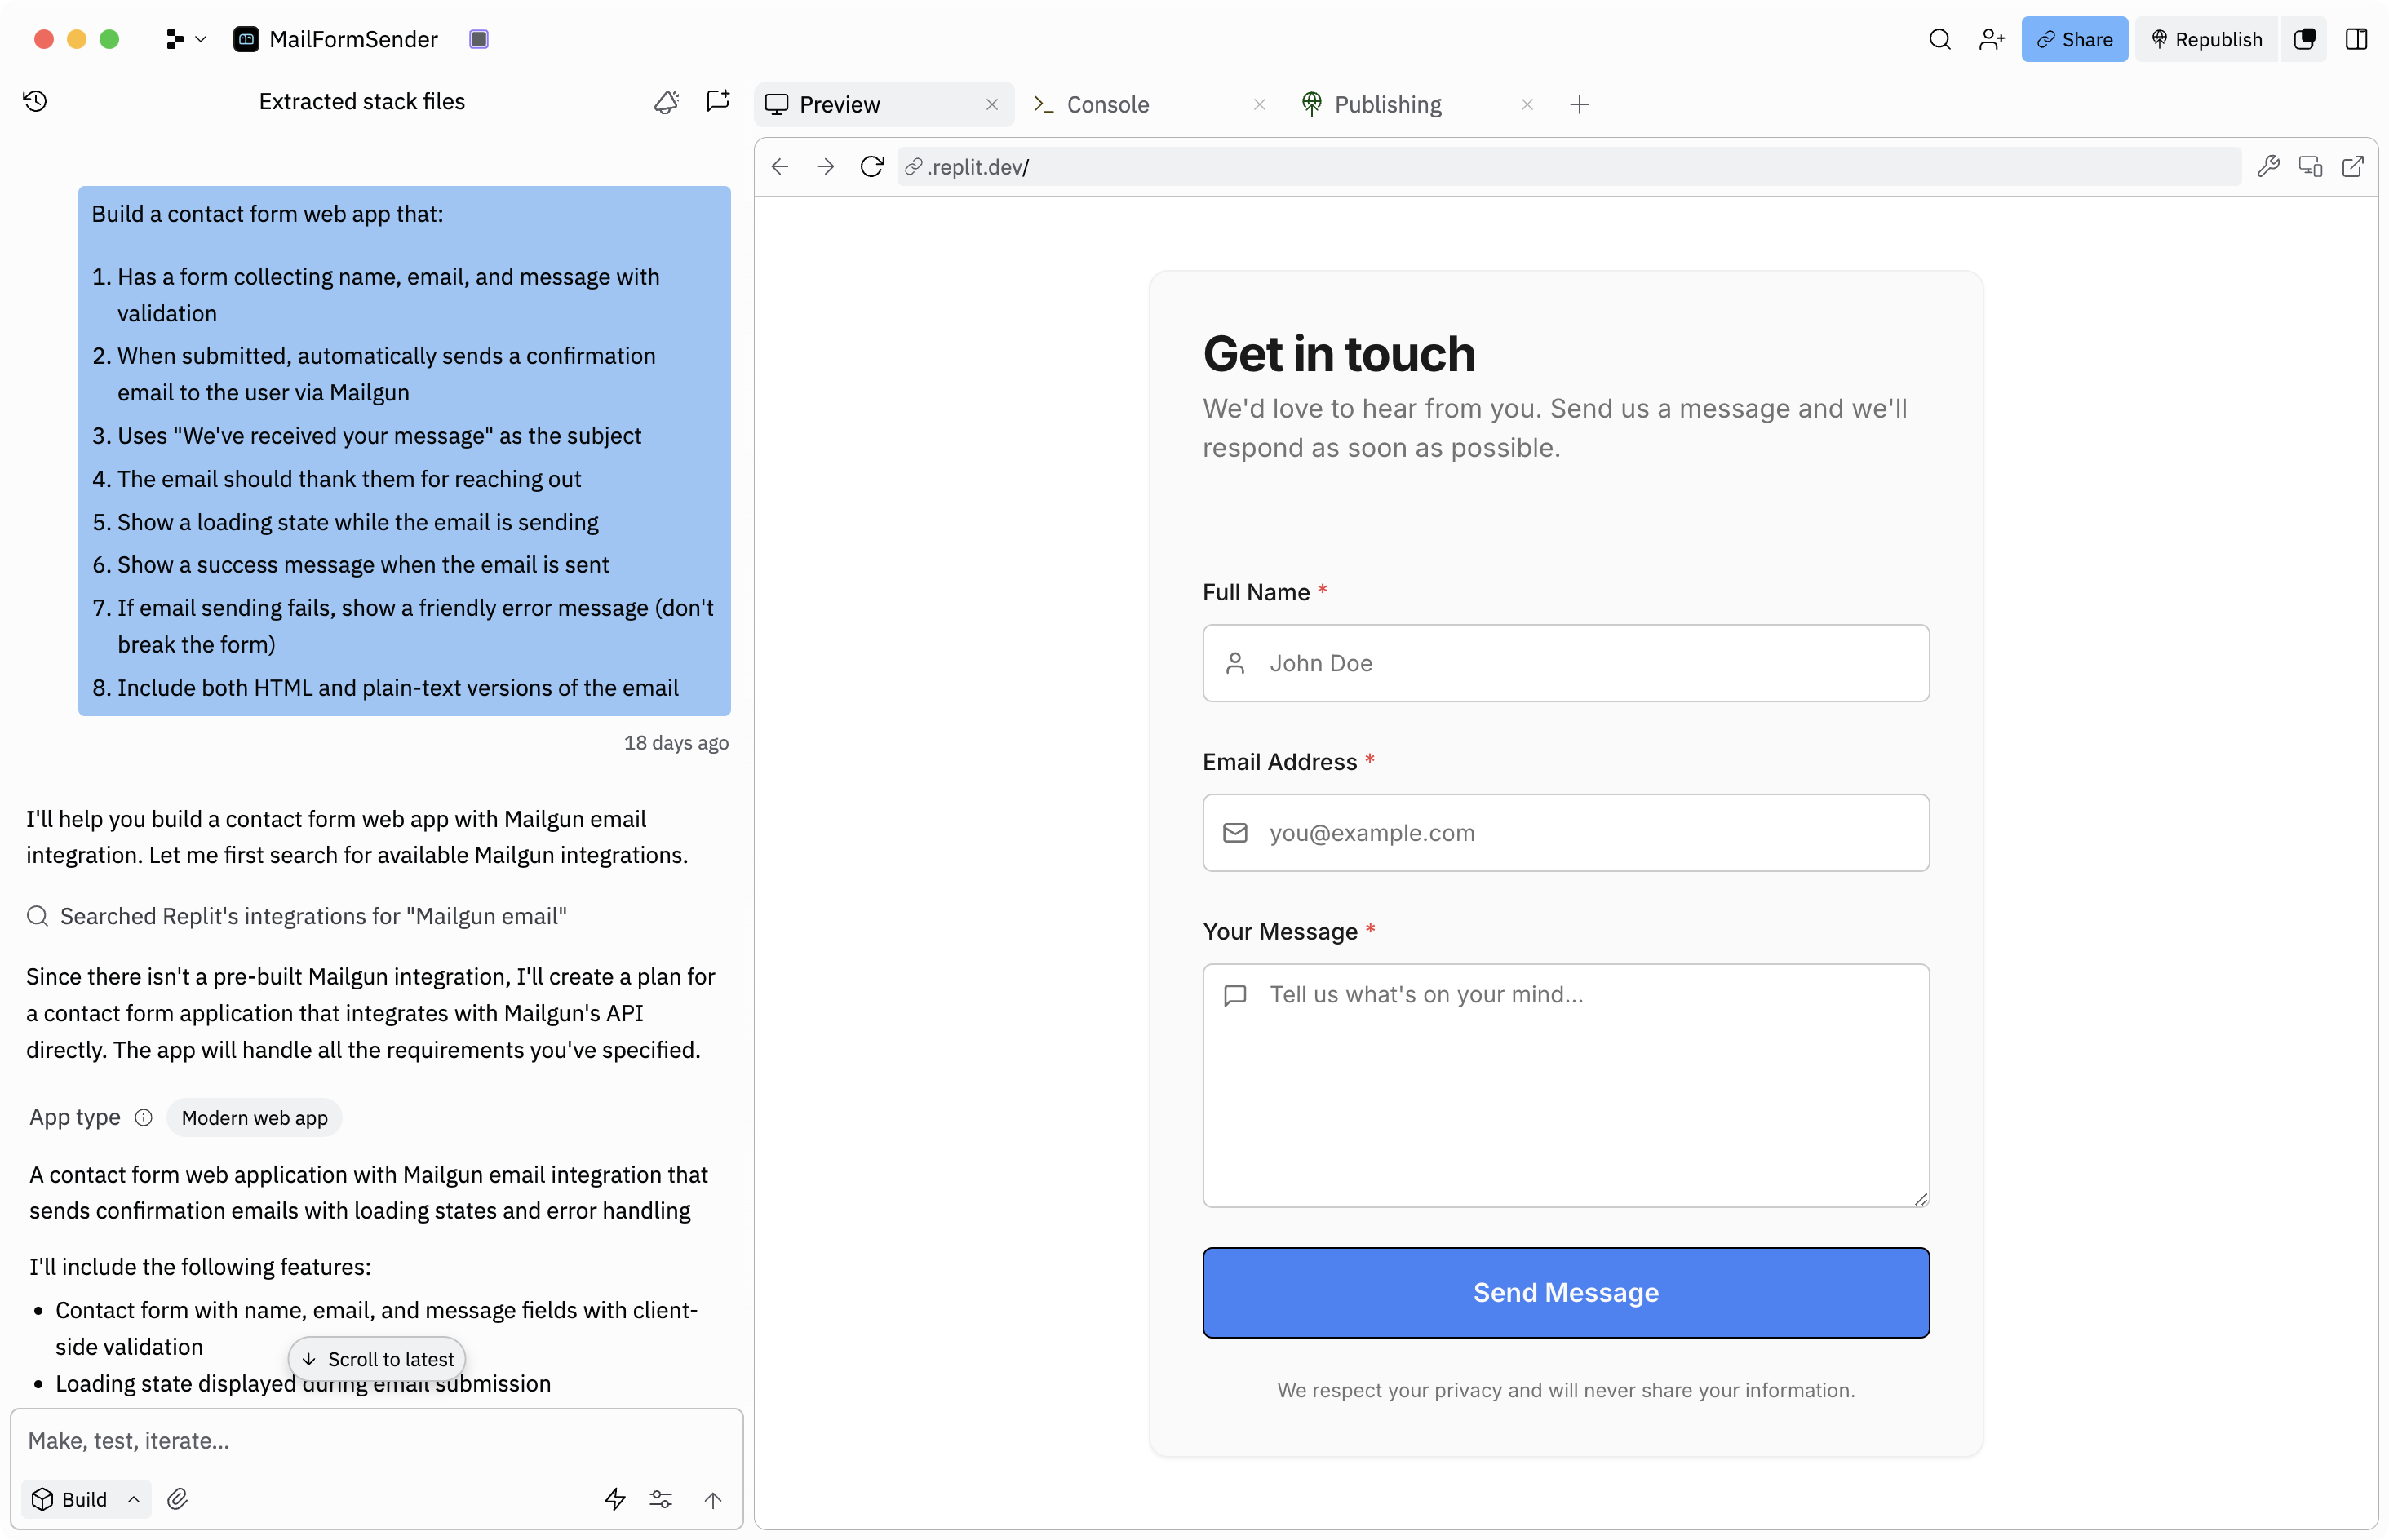Screen dimensions: 2389x1540
Task: Open chat history clock icon
Action: click(x=35, y=101)
